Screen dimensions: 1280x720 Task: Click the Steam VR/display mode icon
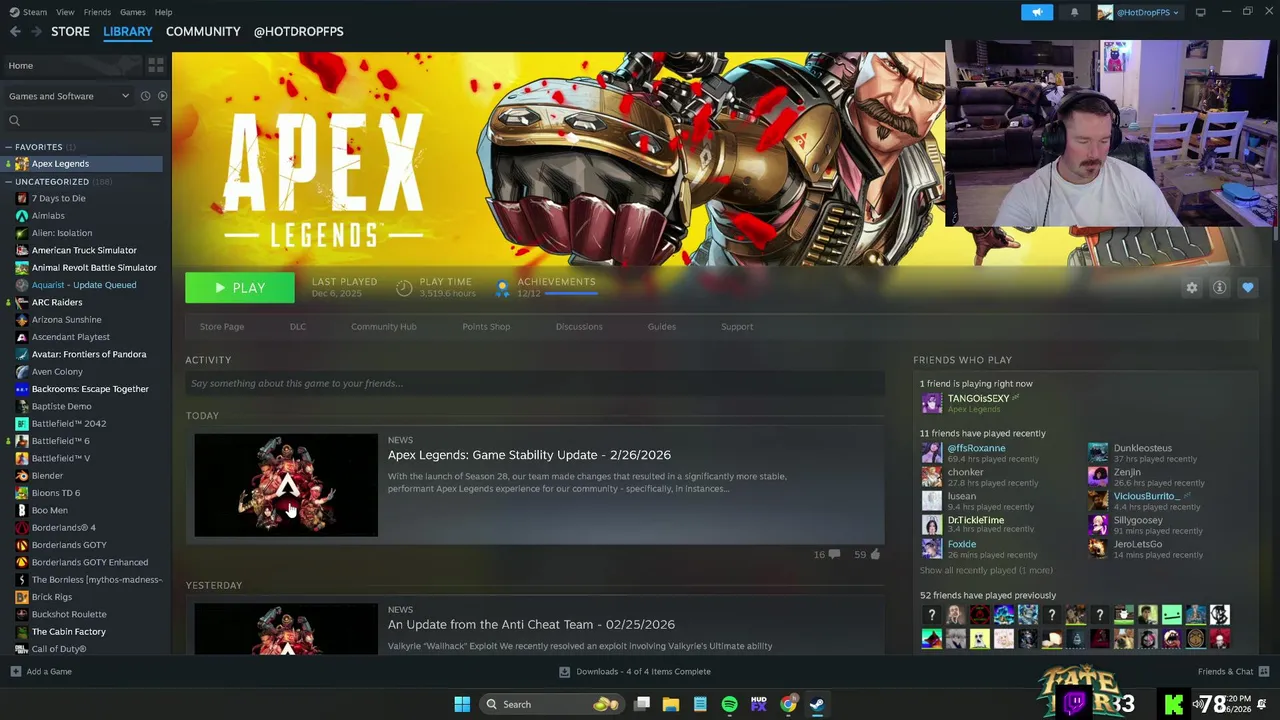pos(1200,12)
